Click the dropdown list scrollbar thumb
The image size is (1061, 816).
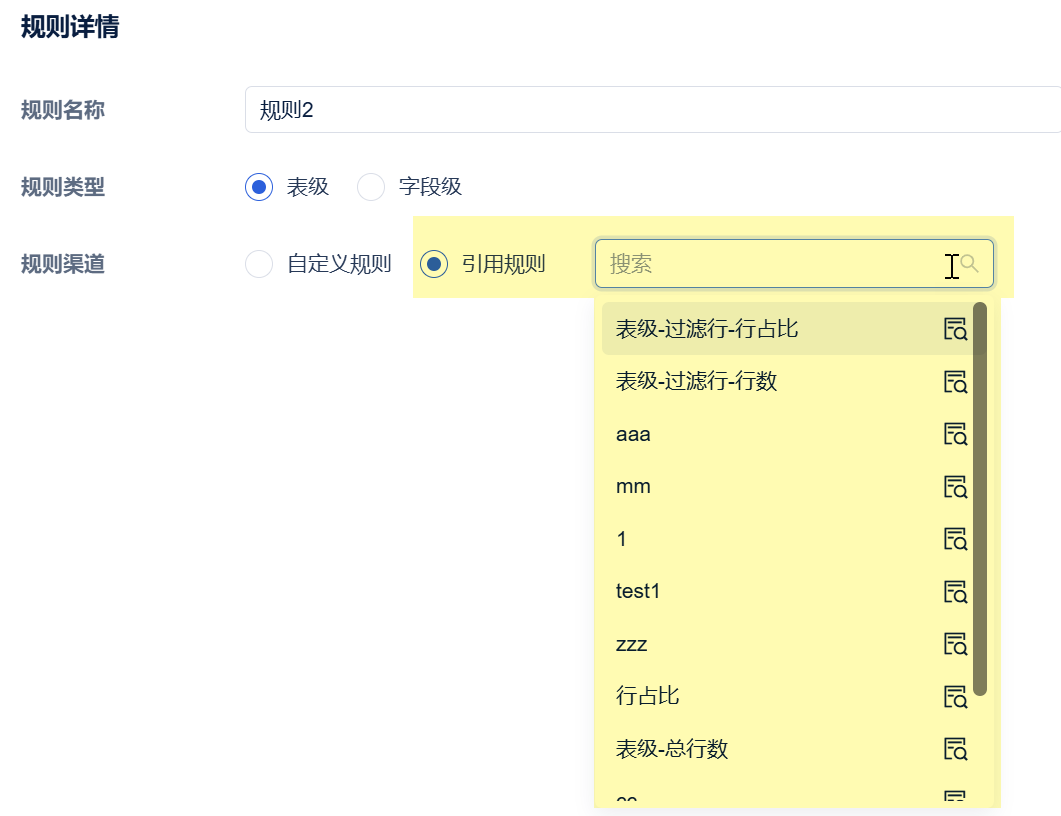click(x=980, y=499)
